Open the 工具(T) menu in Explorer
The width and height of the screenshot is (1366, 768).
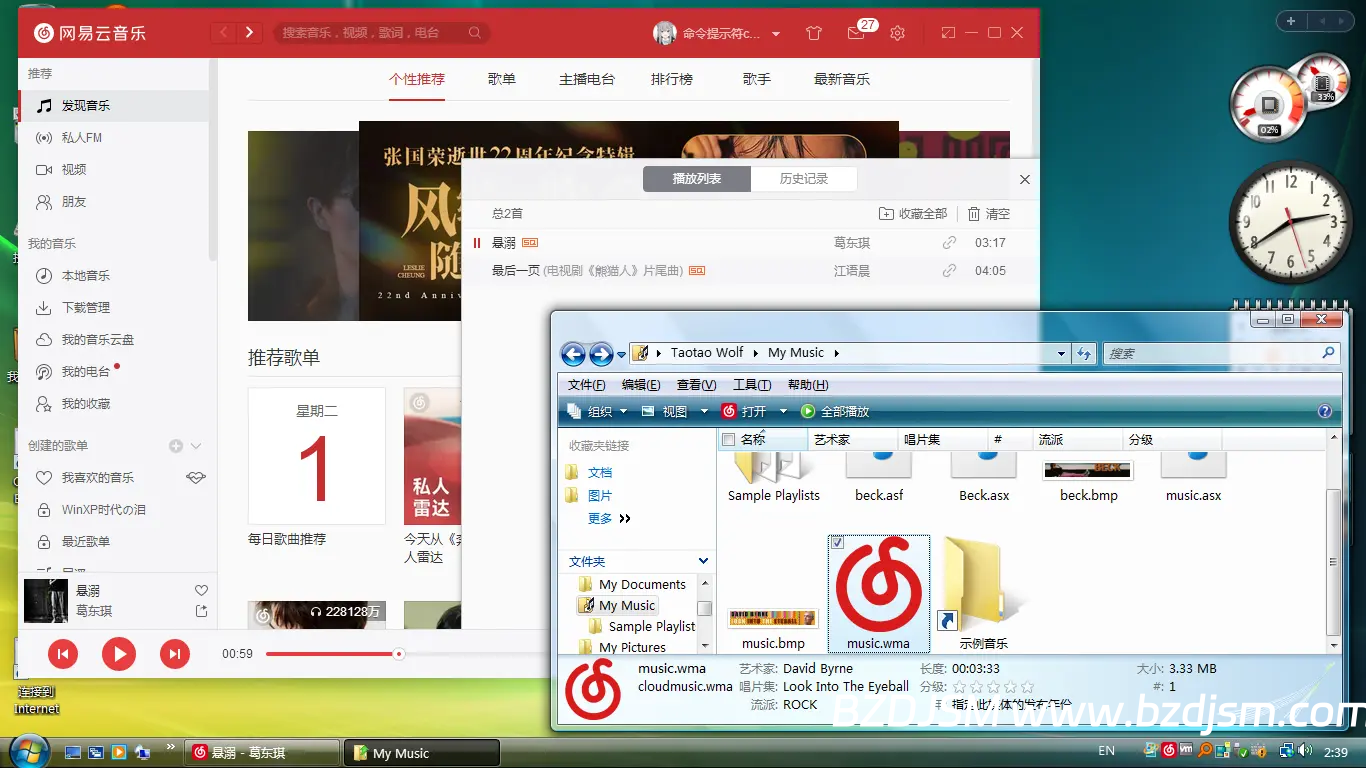752,385
